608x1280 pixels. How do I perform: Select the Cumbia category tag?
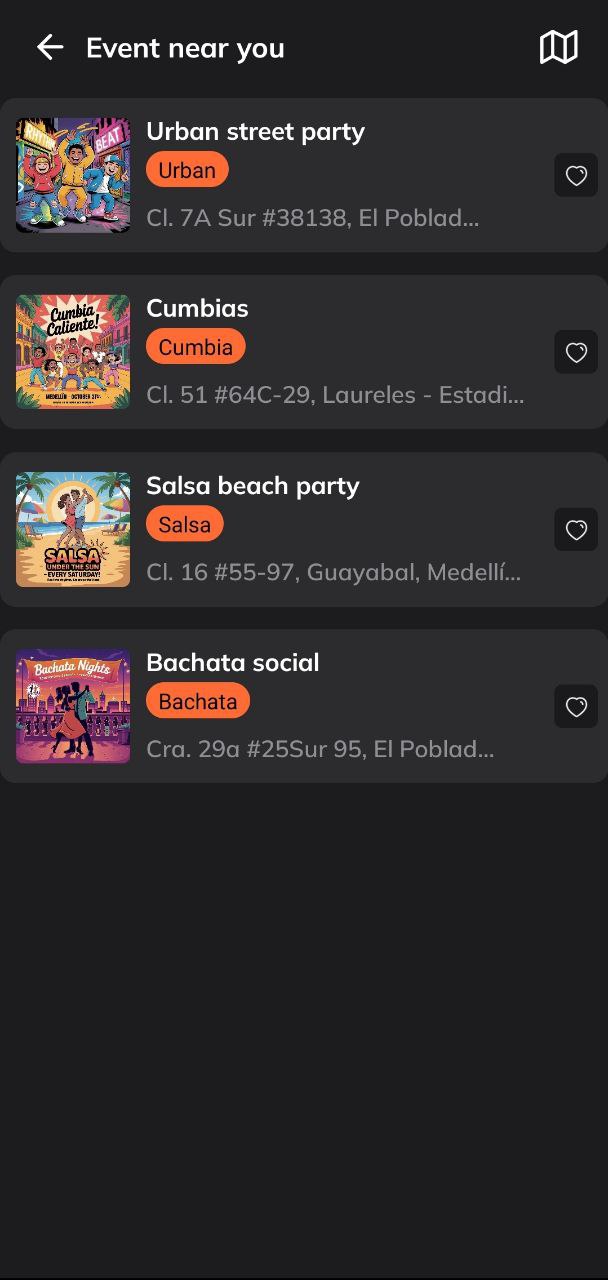195,347
